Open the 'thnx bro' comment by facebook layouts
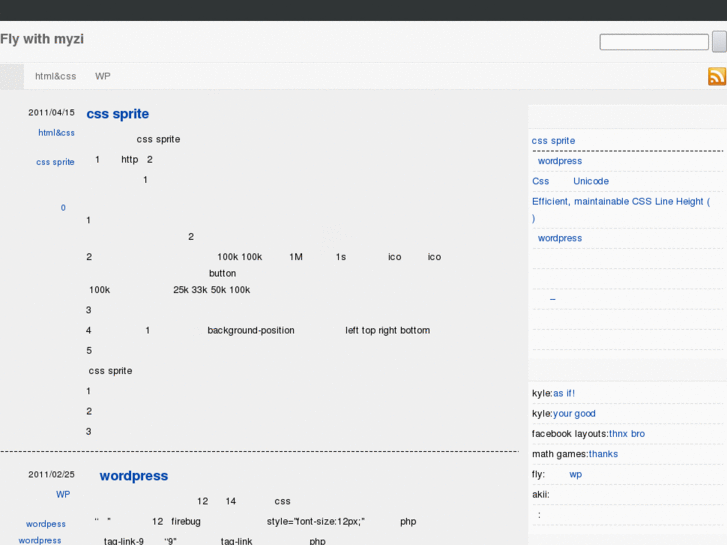Screen dimensions: 727x545 click(626, 434)
